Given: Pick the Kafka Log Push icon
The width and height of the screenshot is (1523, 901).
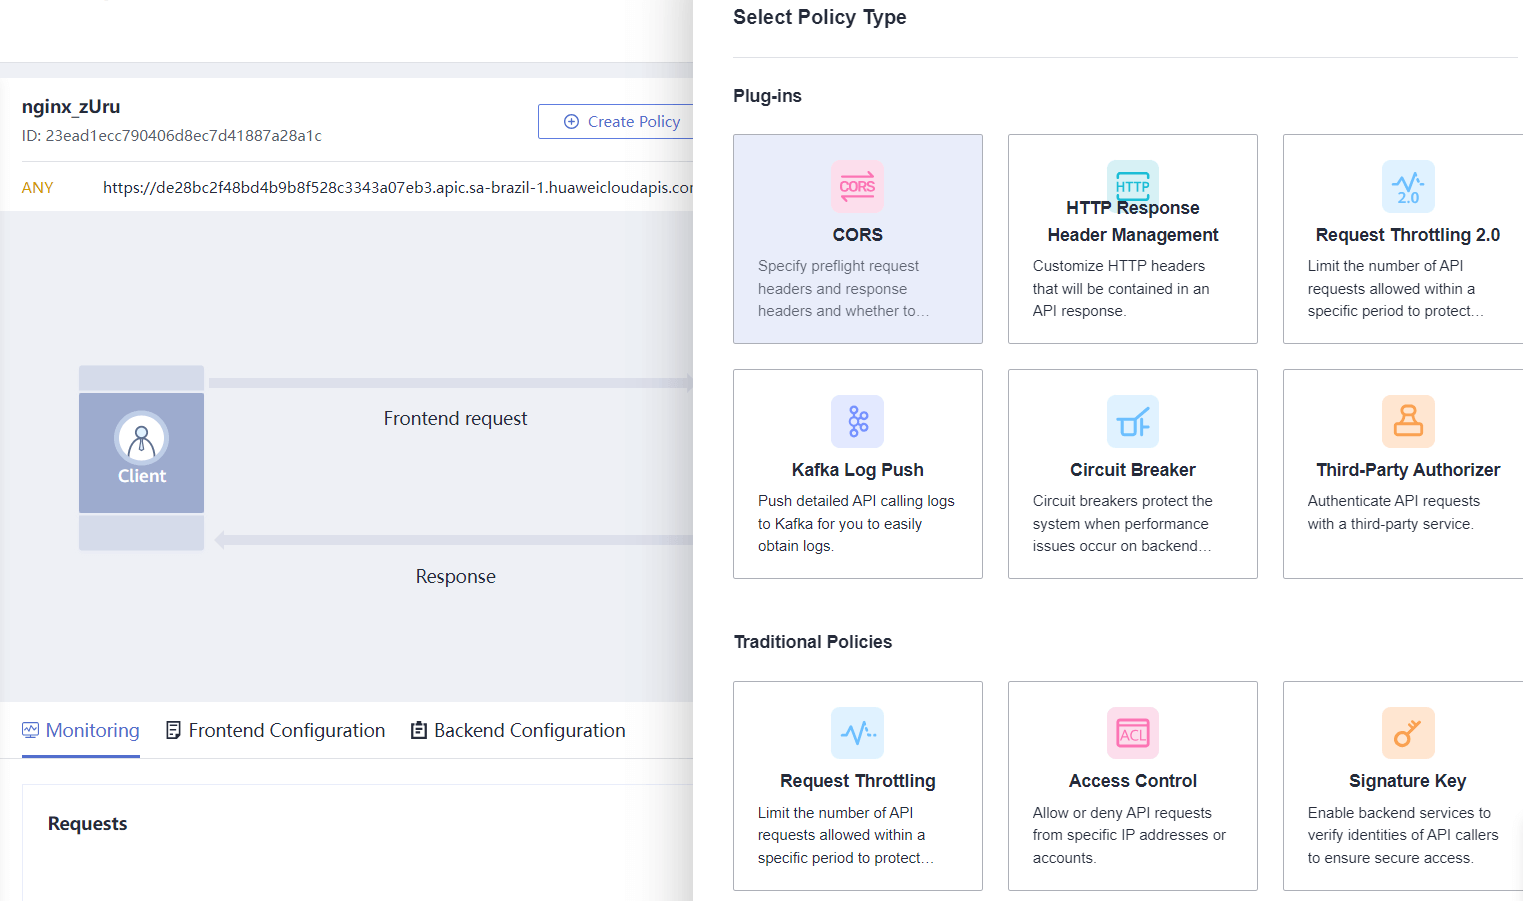Looking at the screenshot, I should point(857,421).
